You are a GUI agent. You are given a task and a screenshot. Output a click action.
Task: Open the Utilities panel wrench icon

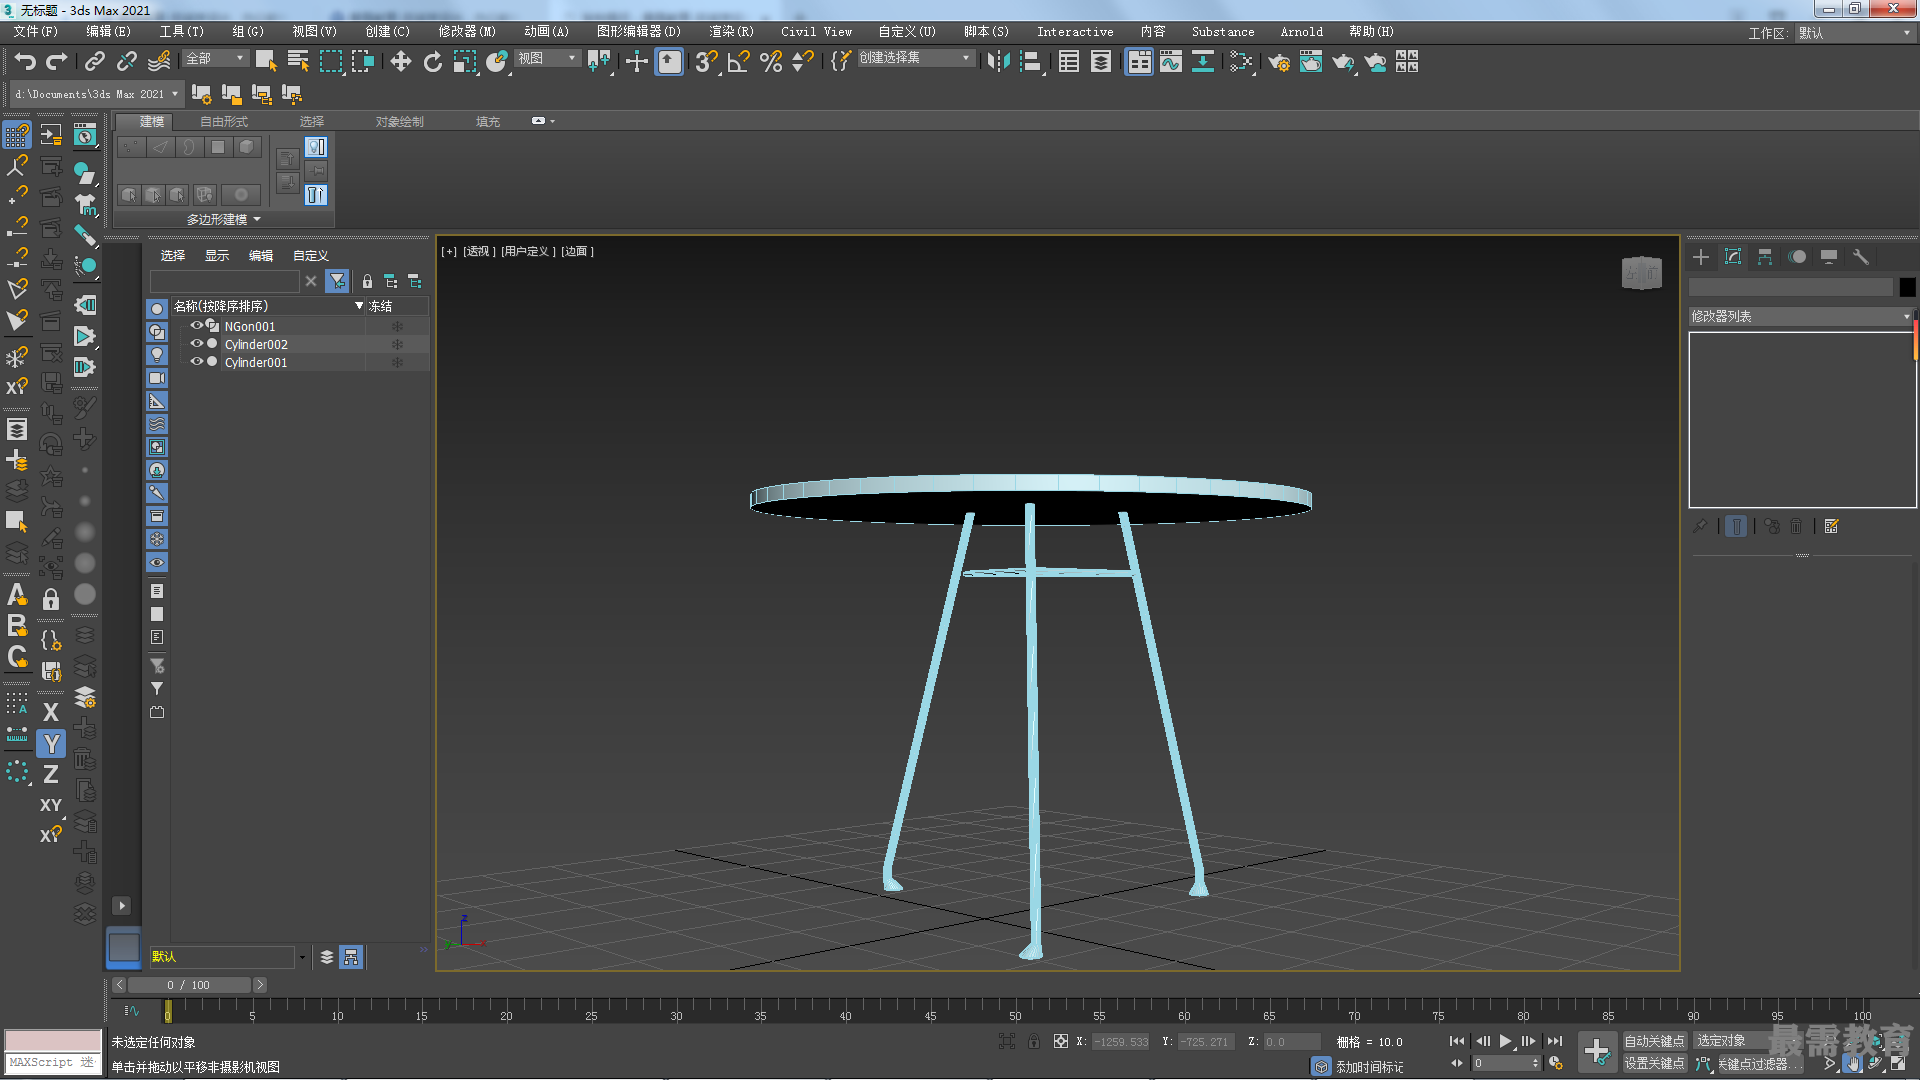[x=1860, y=257]
